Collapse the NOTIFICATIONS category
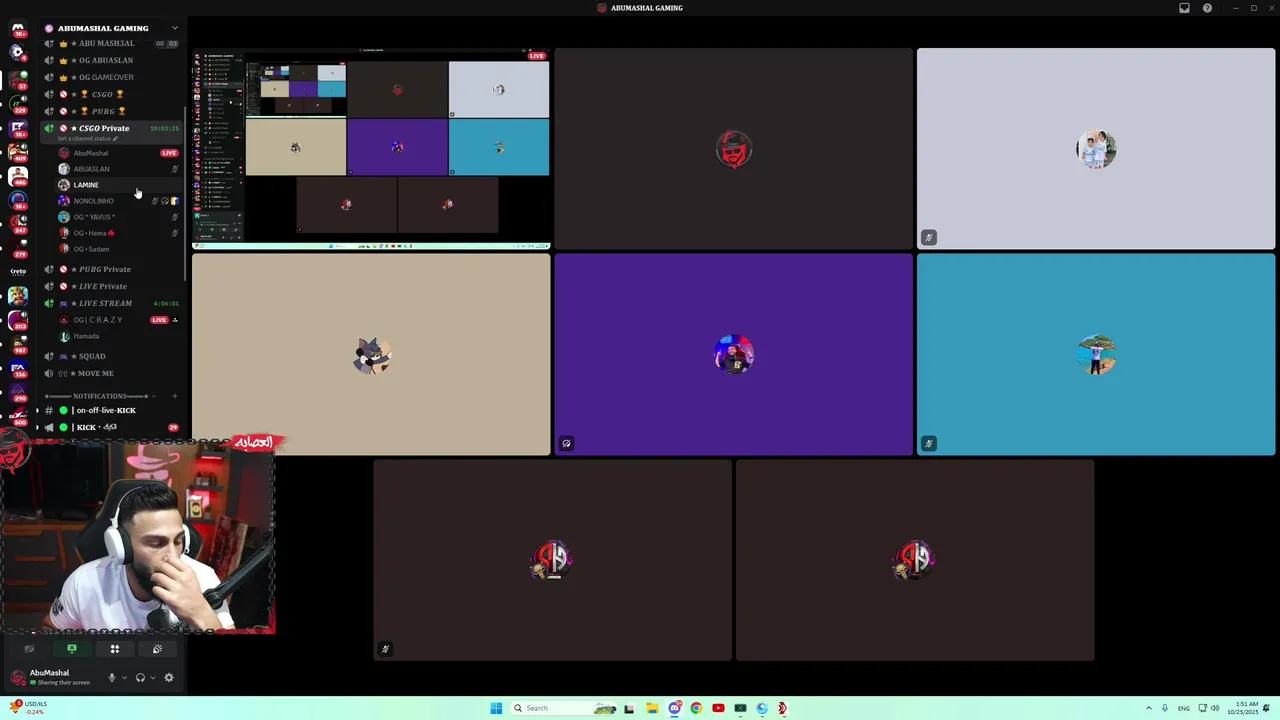This screenshot has height=720, width=1280. click(100, 396)
